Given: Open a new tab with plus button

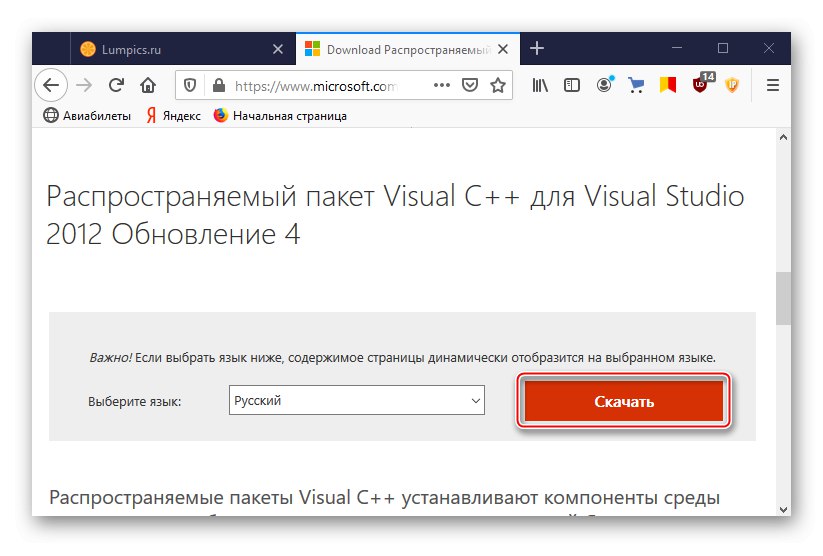Looking at the screenshot, I should (x=536, y=48).
